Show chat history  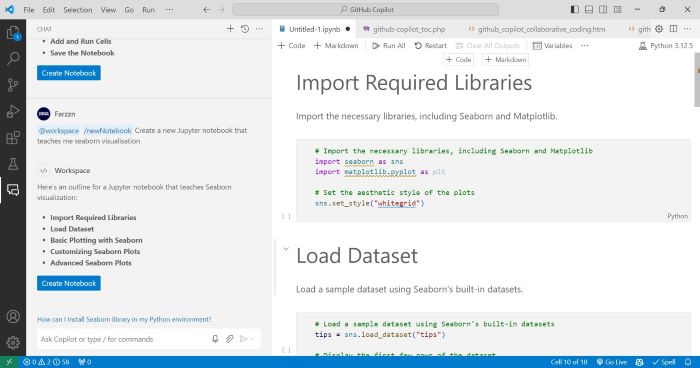coord(245,29)
